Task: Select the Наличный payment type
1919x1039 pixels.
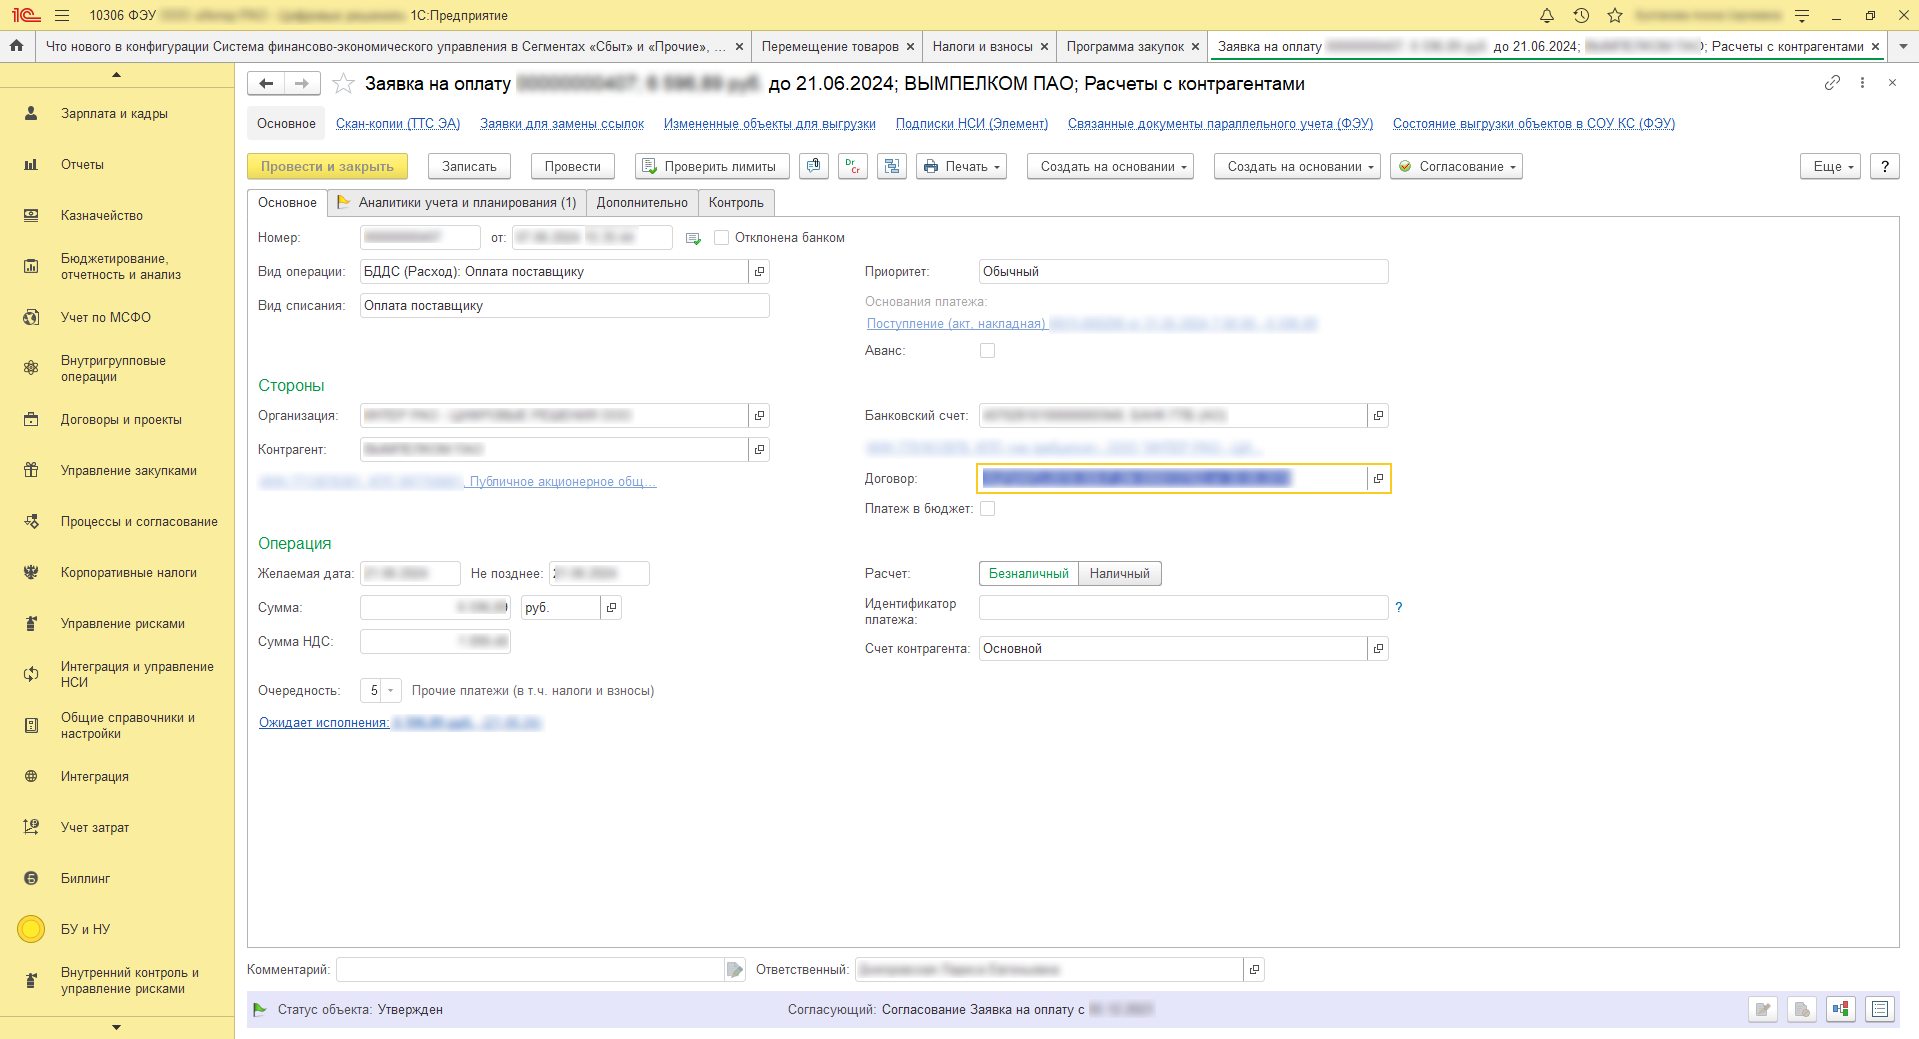Action: (x=1119, y=574)
